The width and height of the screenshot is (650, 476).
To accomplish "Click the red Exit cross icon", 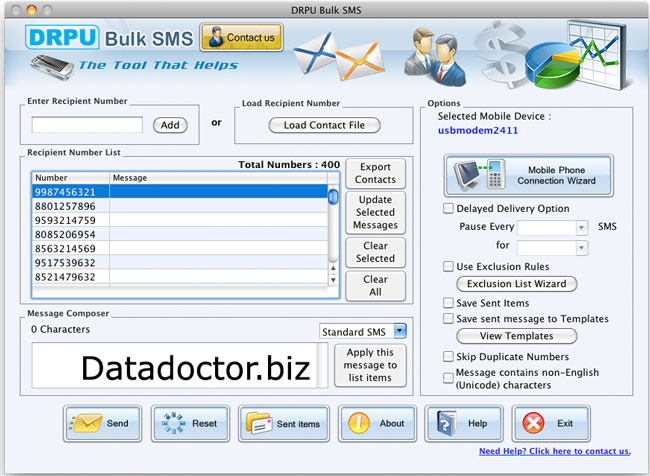I will coord(533,423).
